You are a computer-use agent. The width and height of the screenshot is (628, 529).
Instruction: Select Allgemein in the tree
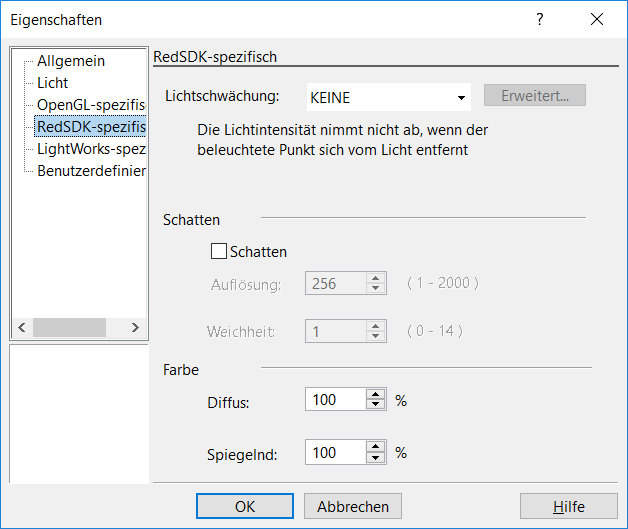point(71,61)
